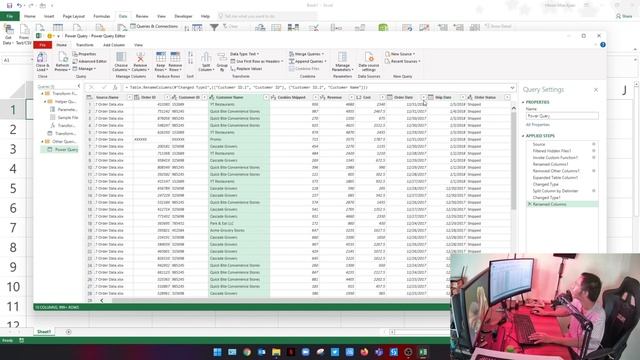640x360 pixels.
Task: Collapse the APPLIED STEPS section
Action: (523, 136)
